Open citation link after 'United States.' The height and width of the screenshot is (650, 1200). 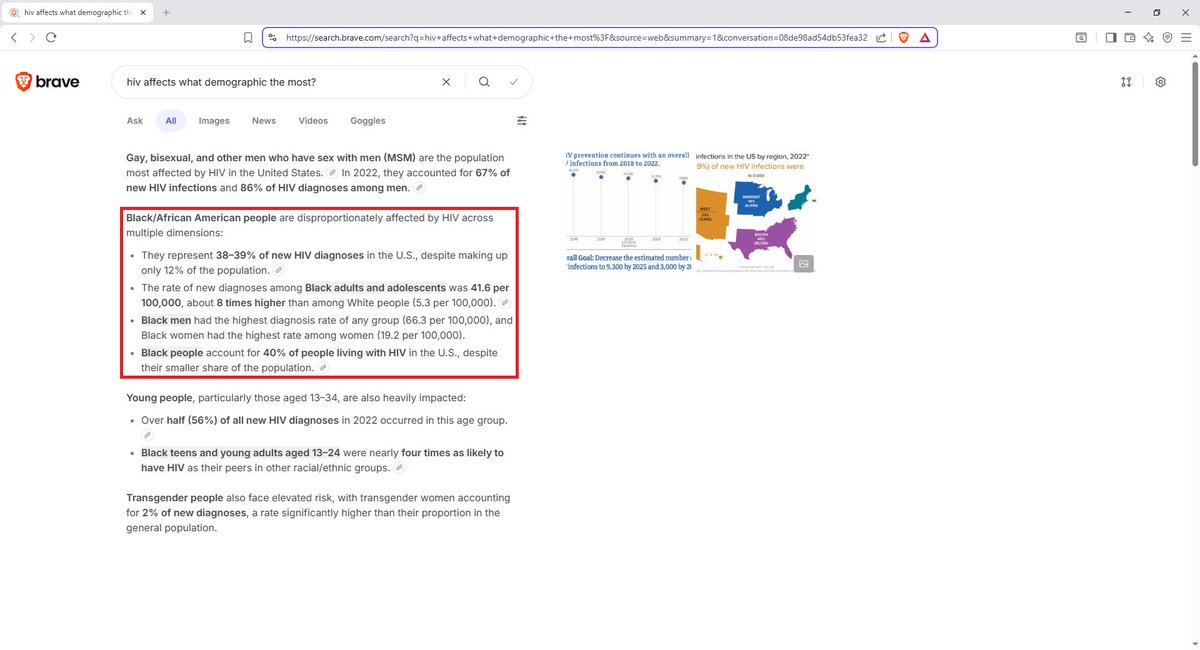click(x=333, y=173)
